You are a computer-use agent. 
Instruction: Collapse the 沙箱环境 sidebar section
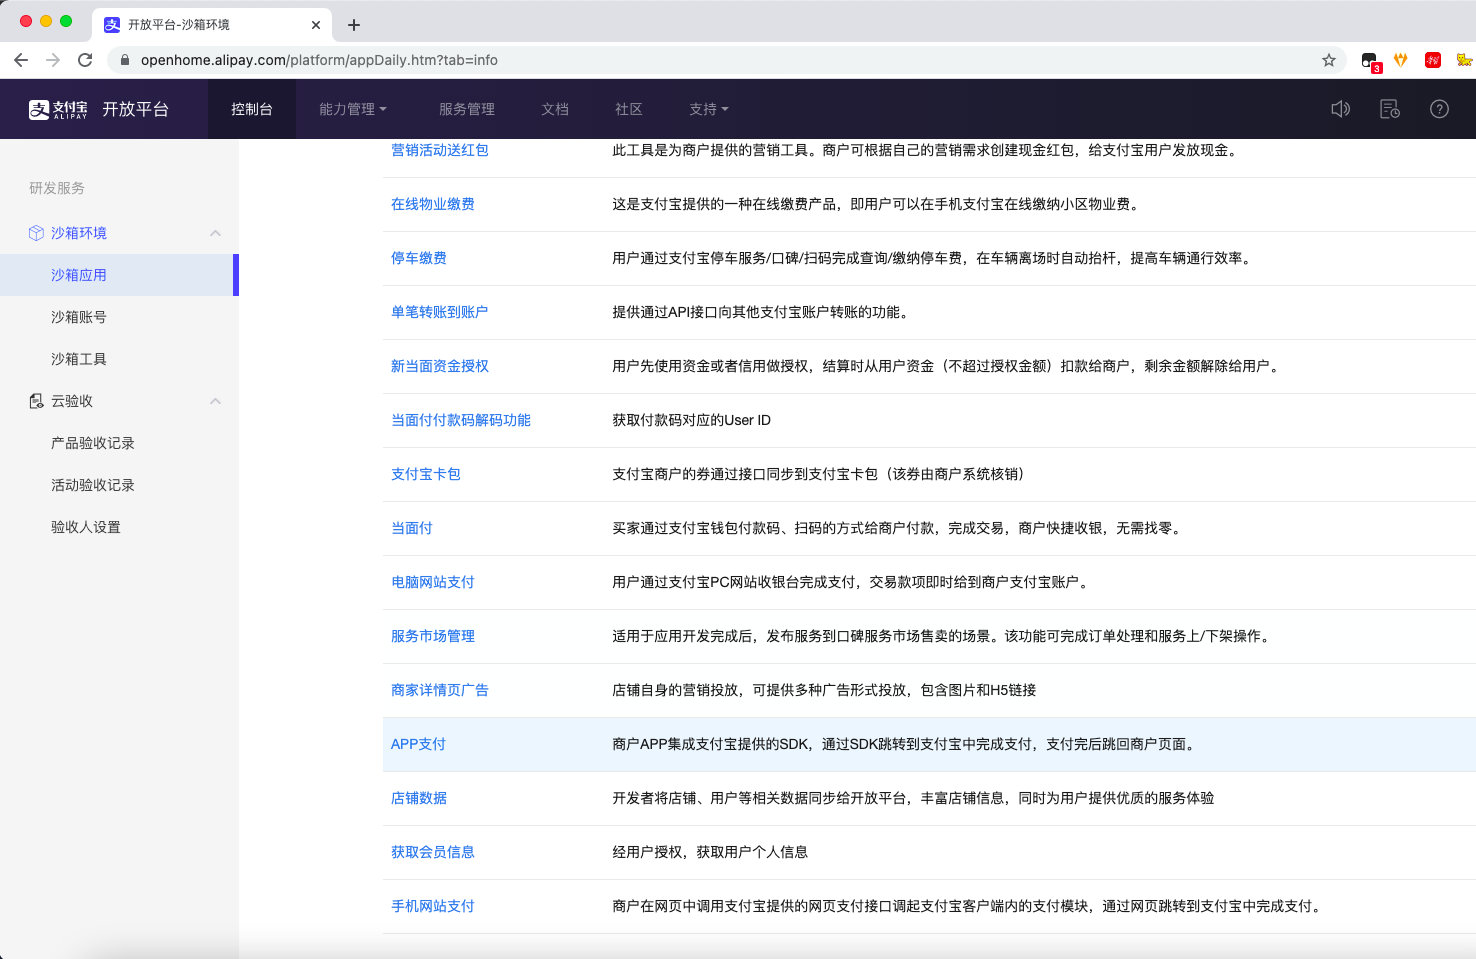pyautogui.click(x=215, y=233)
